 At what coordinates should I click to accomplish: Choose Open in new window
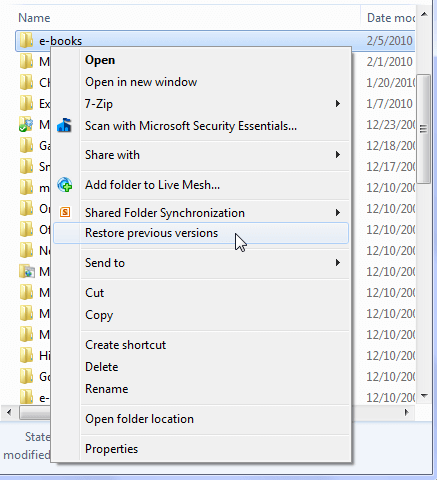(x=201, y=82)
